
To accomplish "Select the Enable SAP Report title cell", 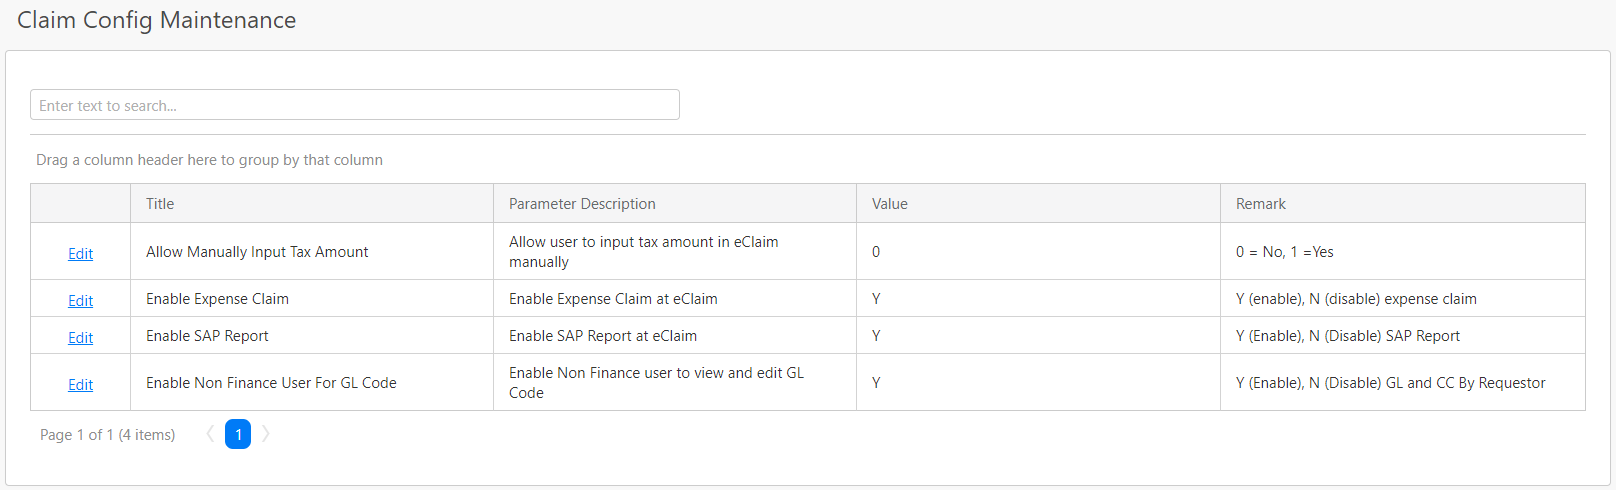I will 207,336.
